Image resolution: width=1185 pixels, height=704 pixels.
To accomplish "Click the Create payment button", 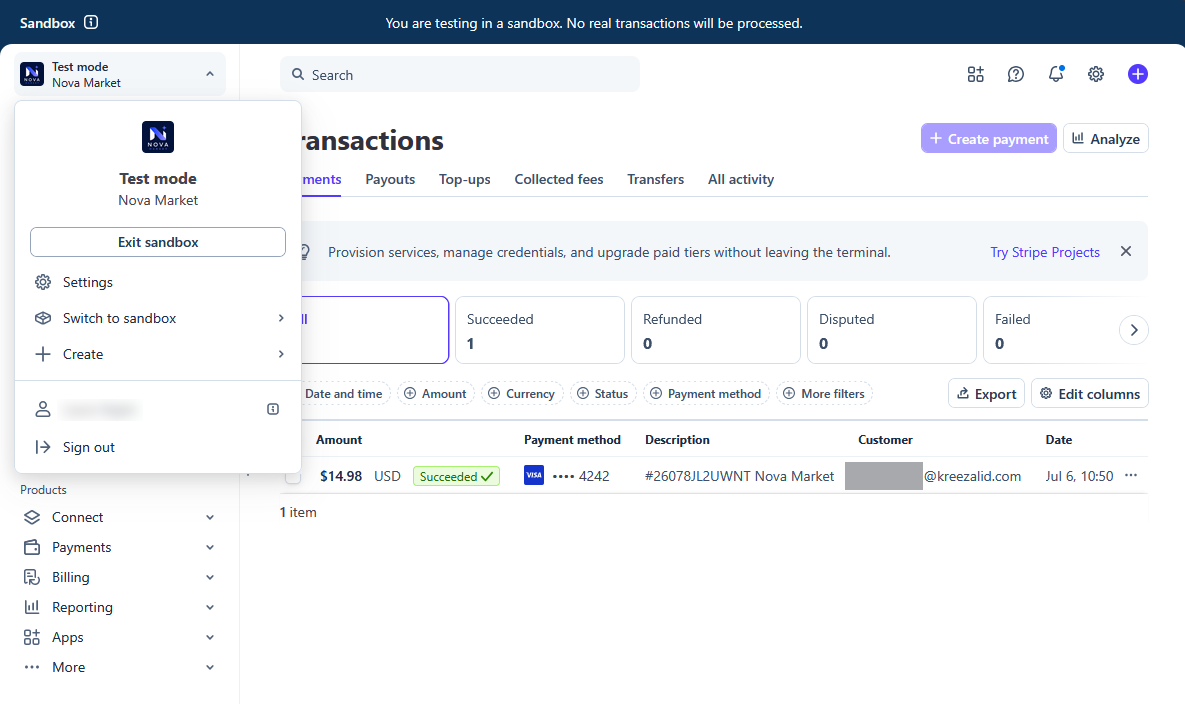I will point(989,138).
